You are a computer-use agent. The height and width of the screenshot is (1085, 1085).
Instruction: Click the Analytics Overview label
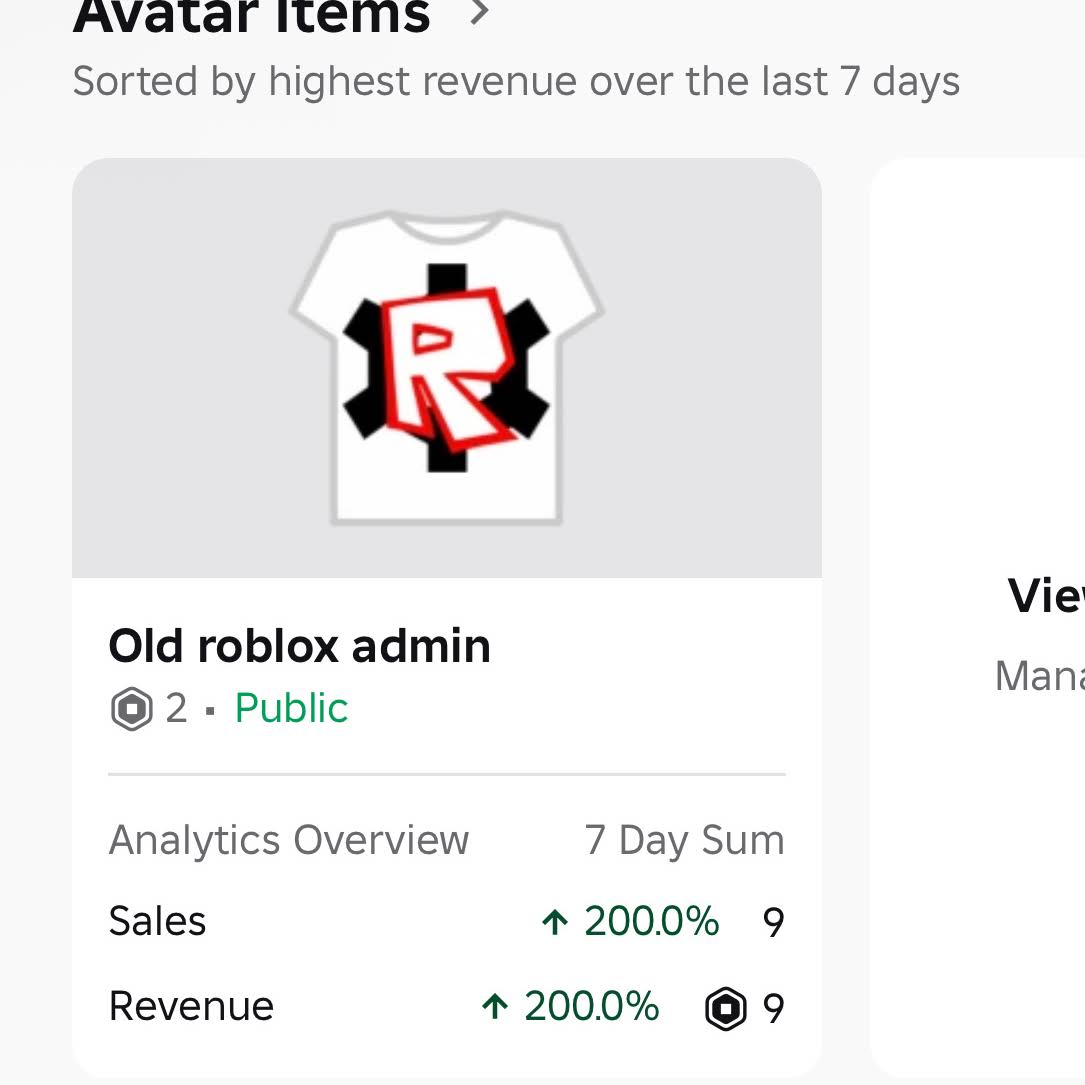289,840
